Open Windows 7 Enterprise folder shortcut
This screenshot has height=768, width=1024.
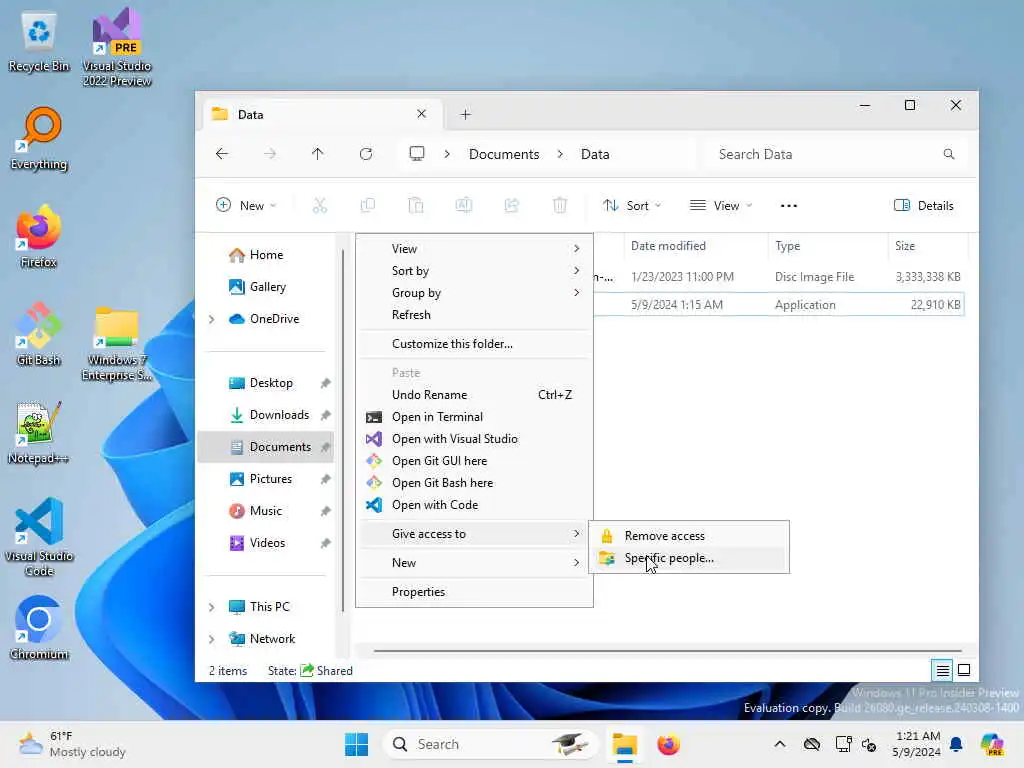coord(117,344)
